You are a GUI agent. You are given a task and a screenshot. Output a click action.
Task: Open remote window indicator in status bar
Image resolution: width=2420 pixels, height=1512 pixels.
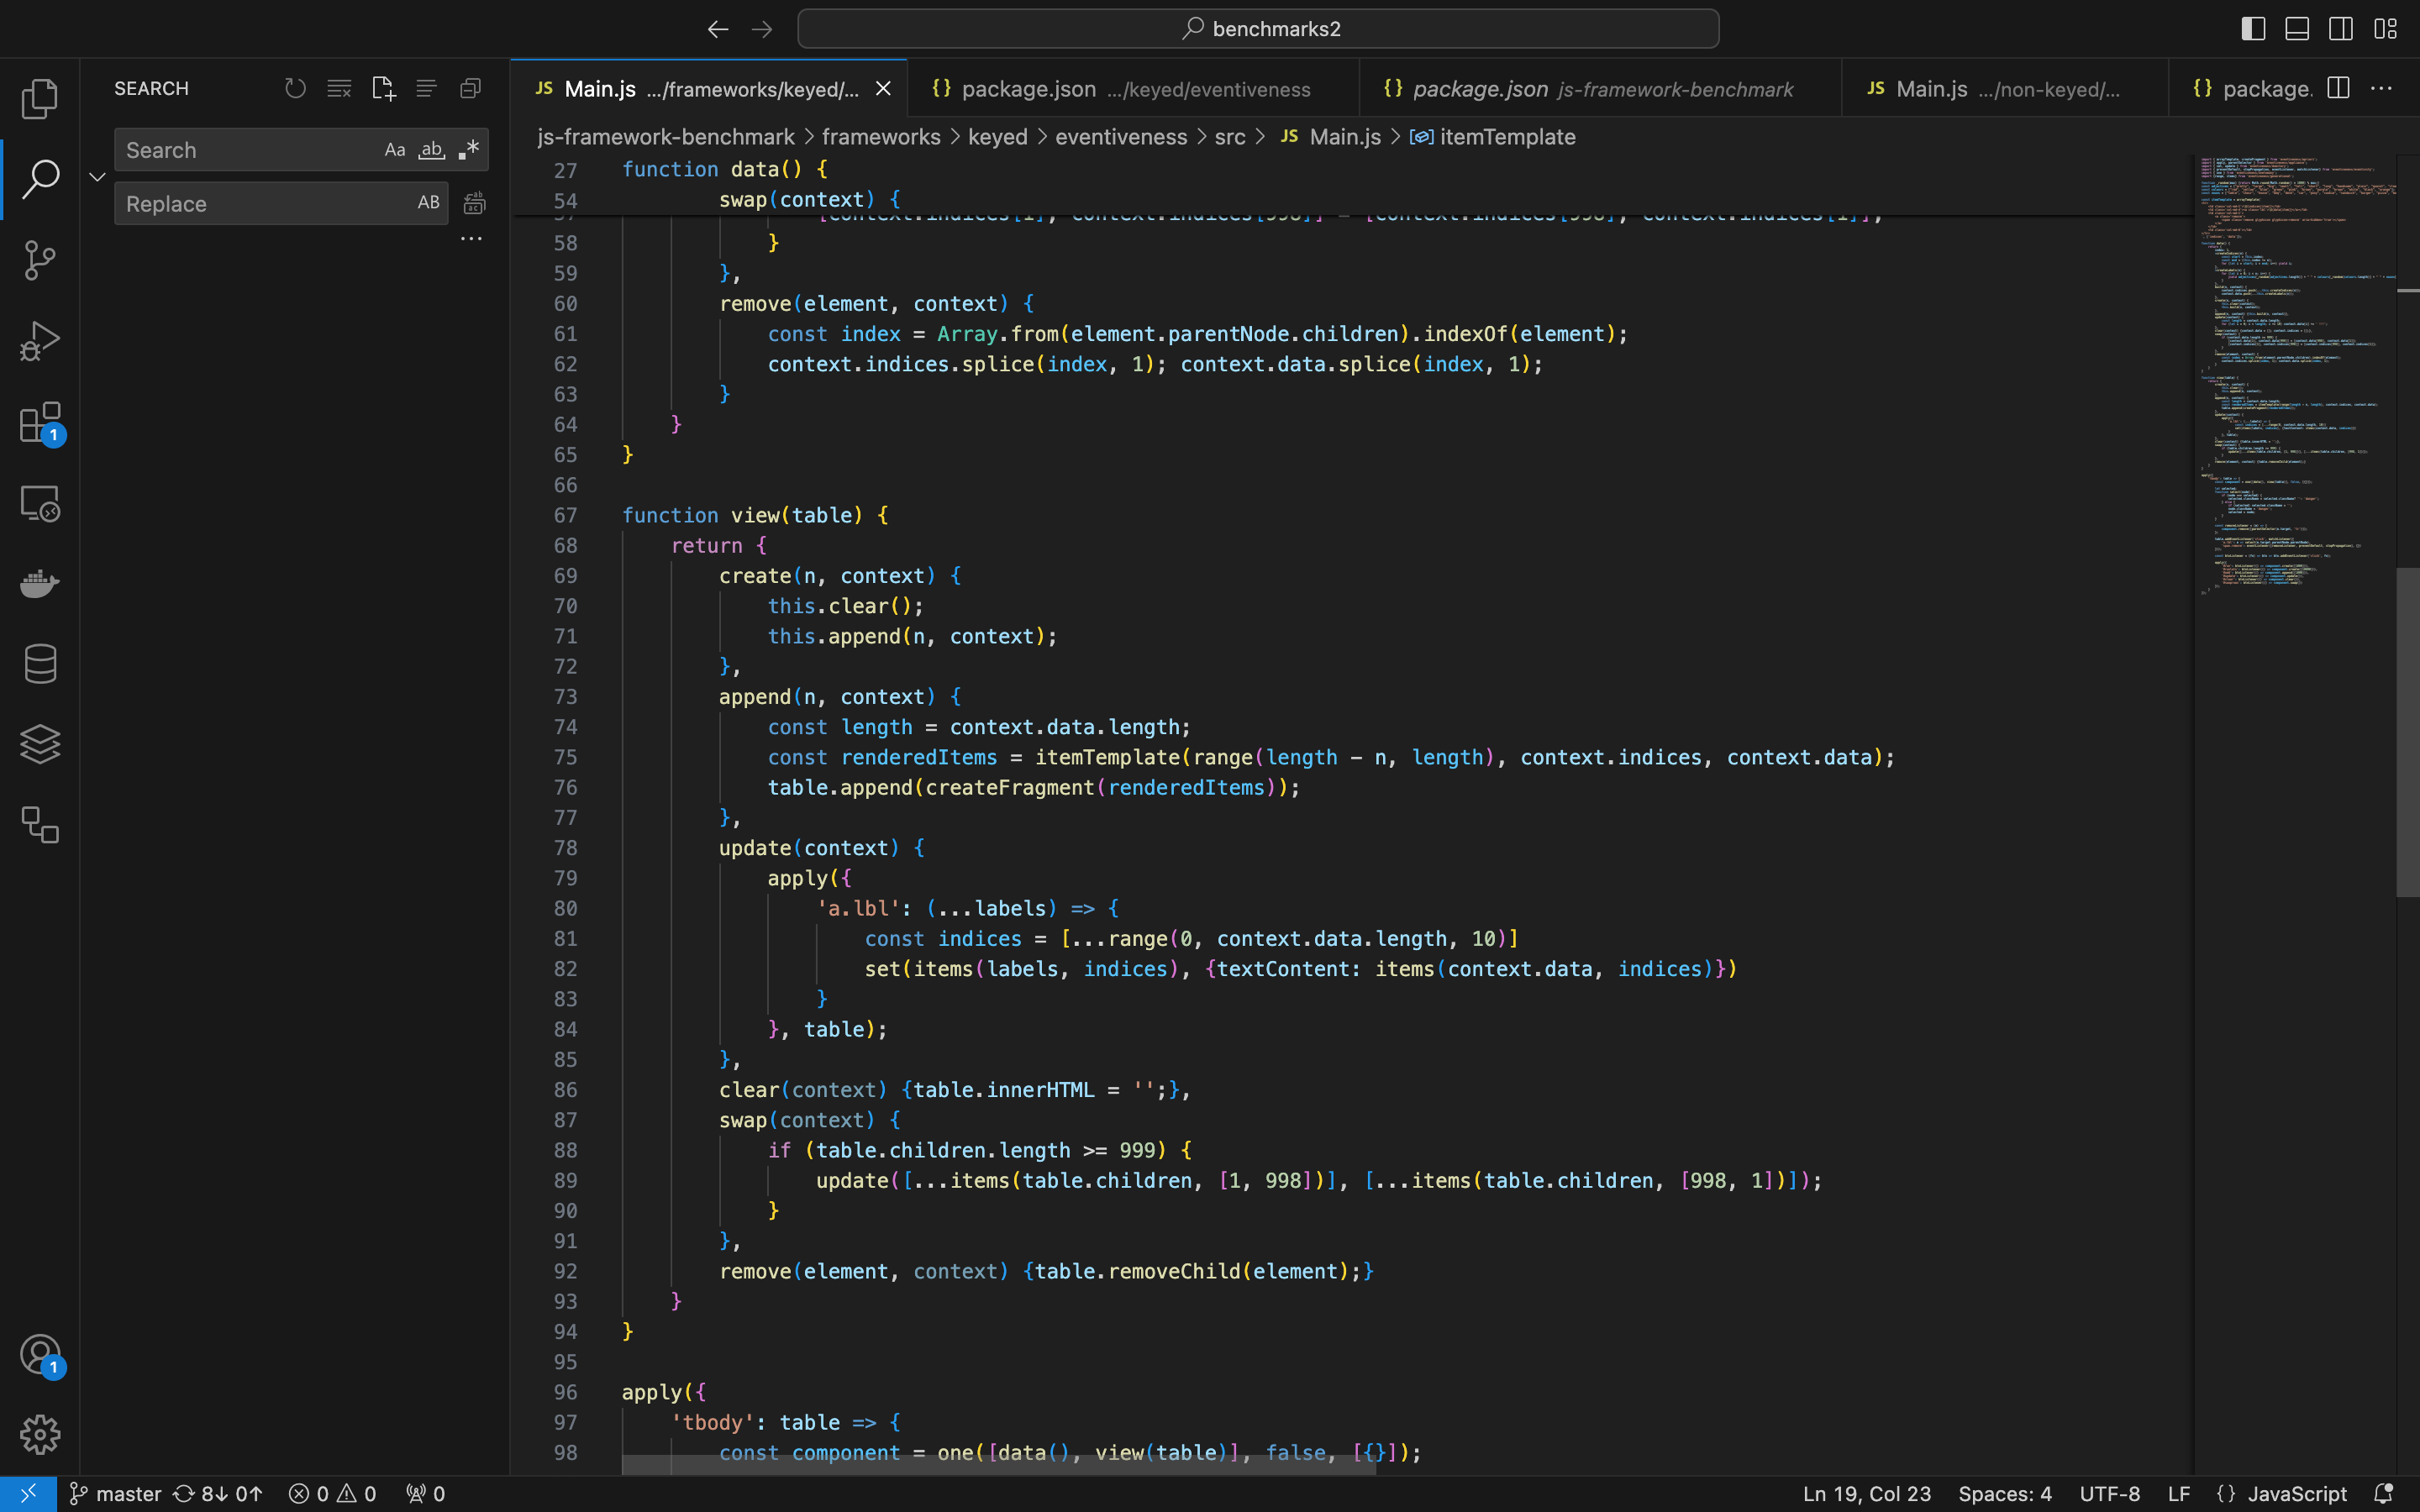click(x=28, y=1494)
